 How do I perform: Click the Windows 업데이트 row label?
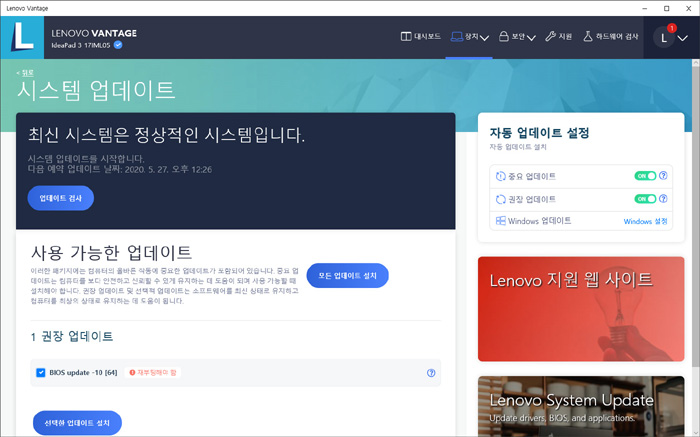539,221
